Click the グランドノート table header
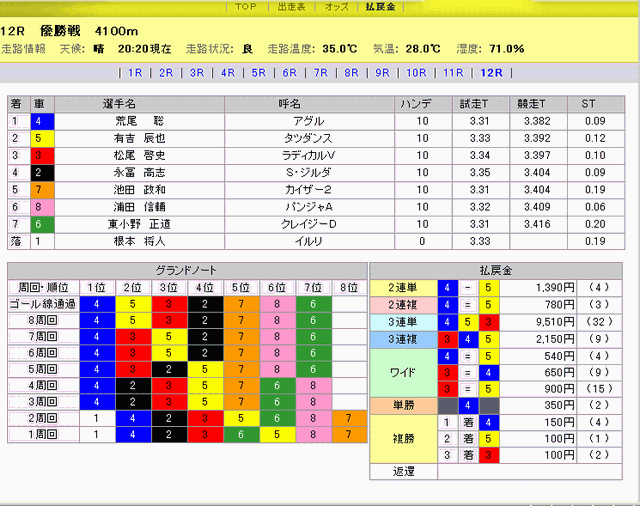640x506 pixels. pyautogui.click(x=187, y=270)
